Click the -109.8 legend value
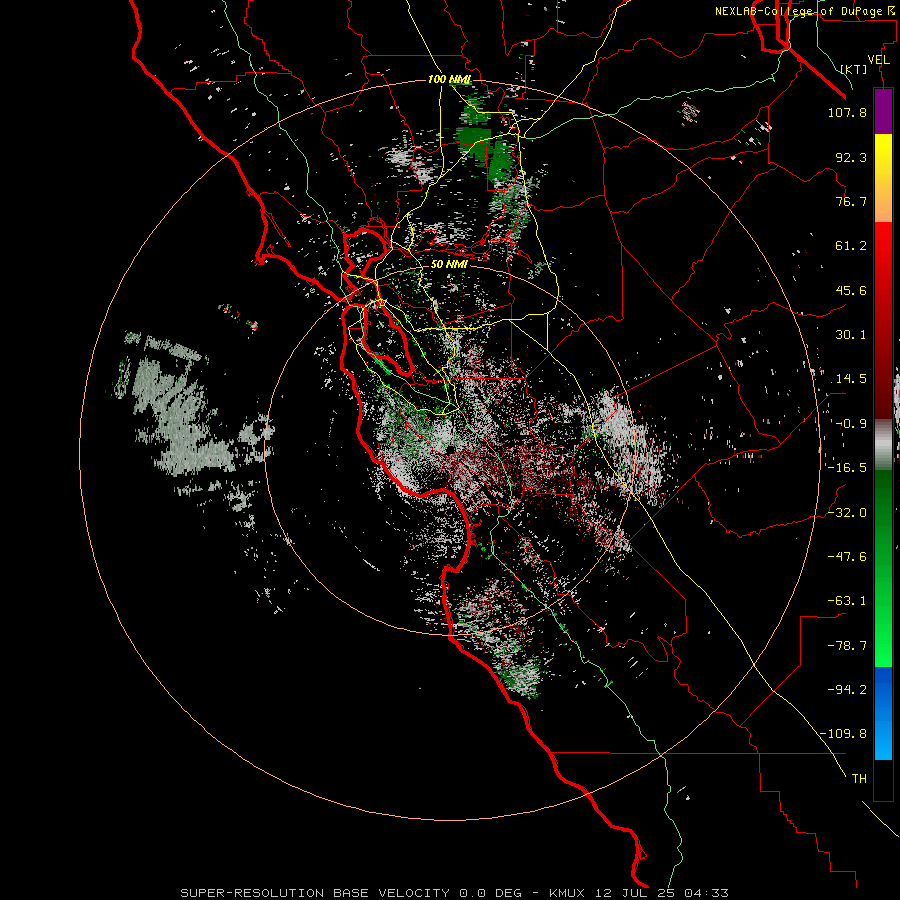Screen dimensions: 900x900 tap(843, 734)
